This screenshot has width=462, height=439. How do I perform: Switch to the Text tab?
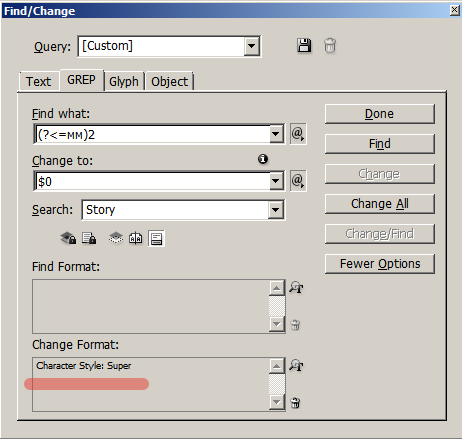[39, 81]
